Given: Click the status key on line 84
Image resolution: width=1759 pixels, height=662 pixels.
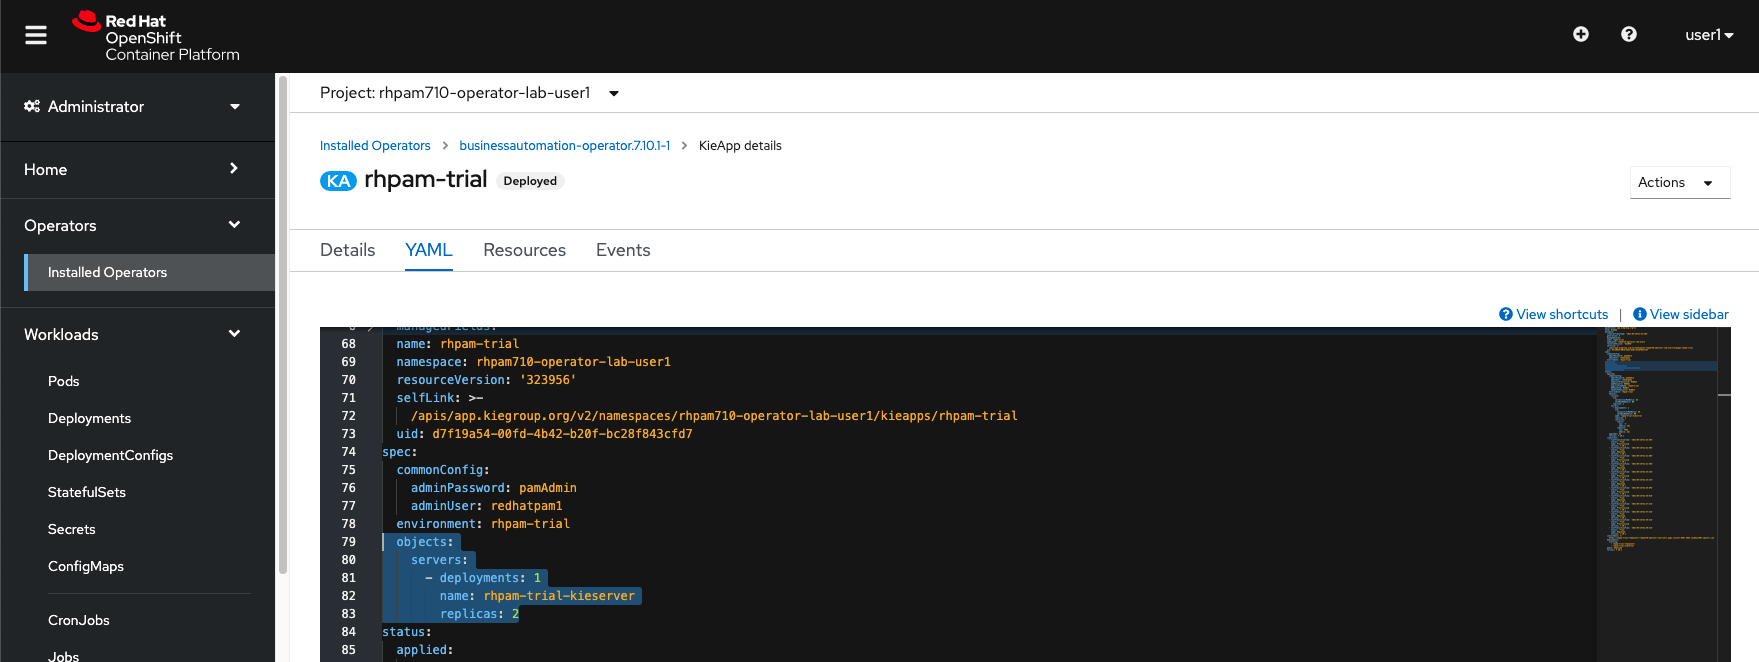Looking at the screenshot, I should tap(404, 632).
